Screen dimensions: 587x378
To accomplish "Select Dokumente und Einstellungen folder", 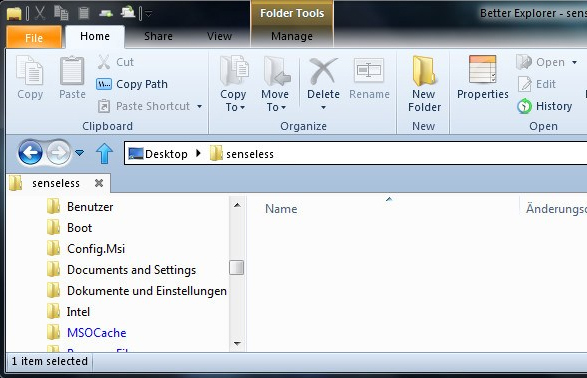I will pos(137,290).
